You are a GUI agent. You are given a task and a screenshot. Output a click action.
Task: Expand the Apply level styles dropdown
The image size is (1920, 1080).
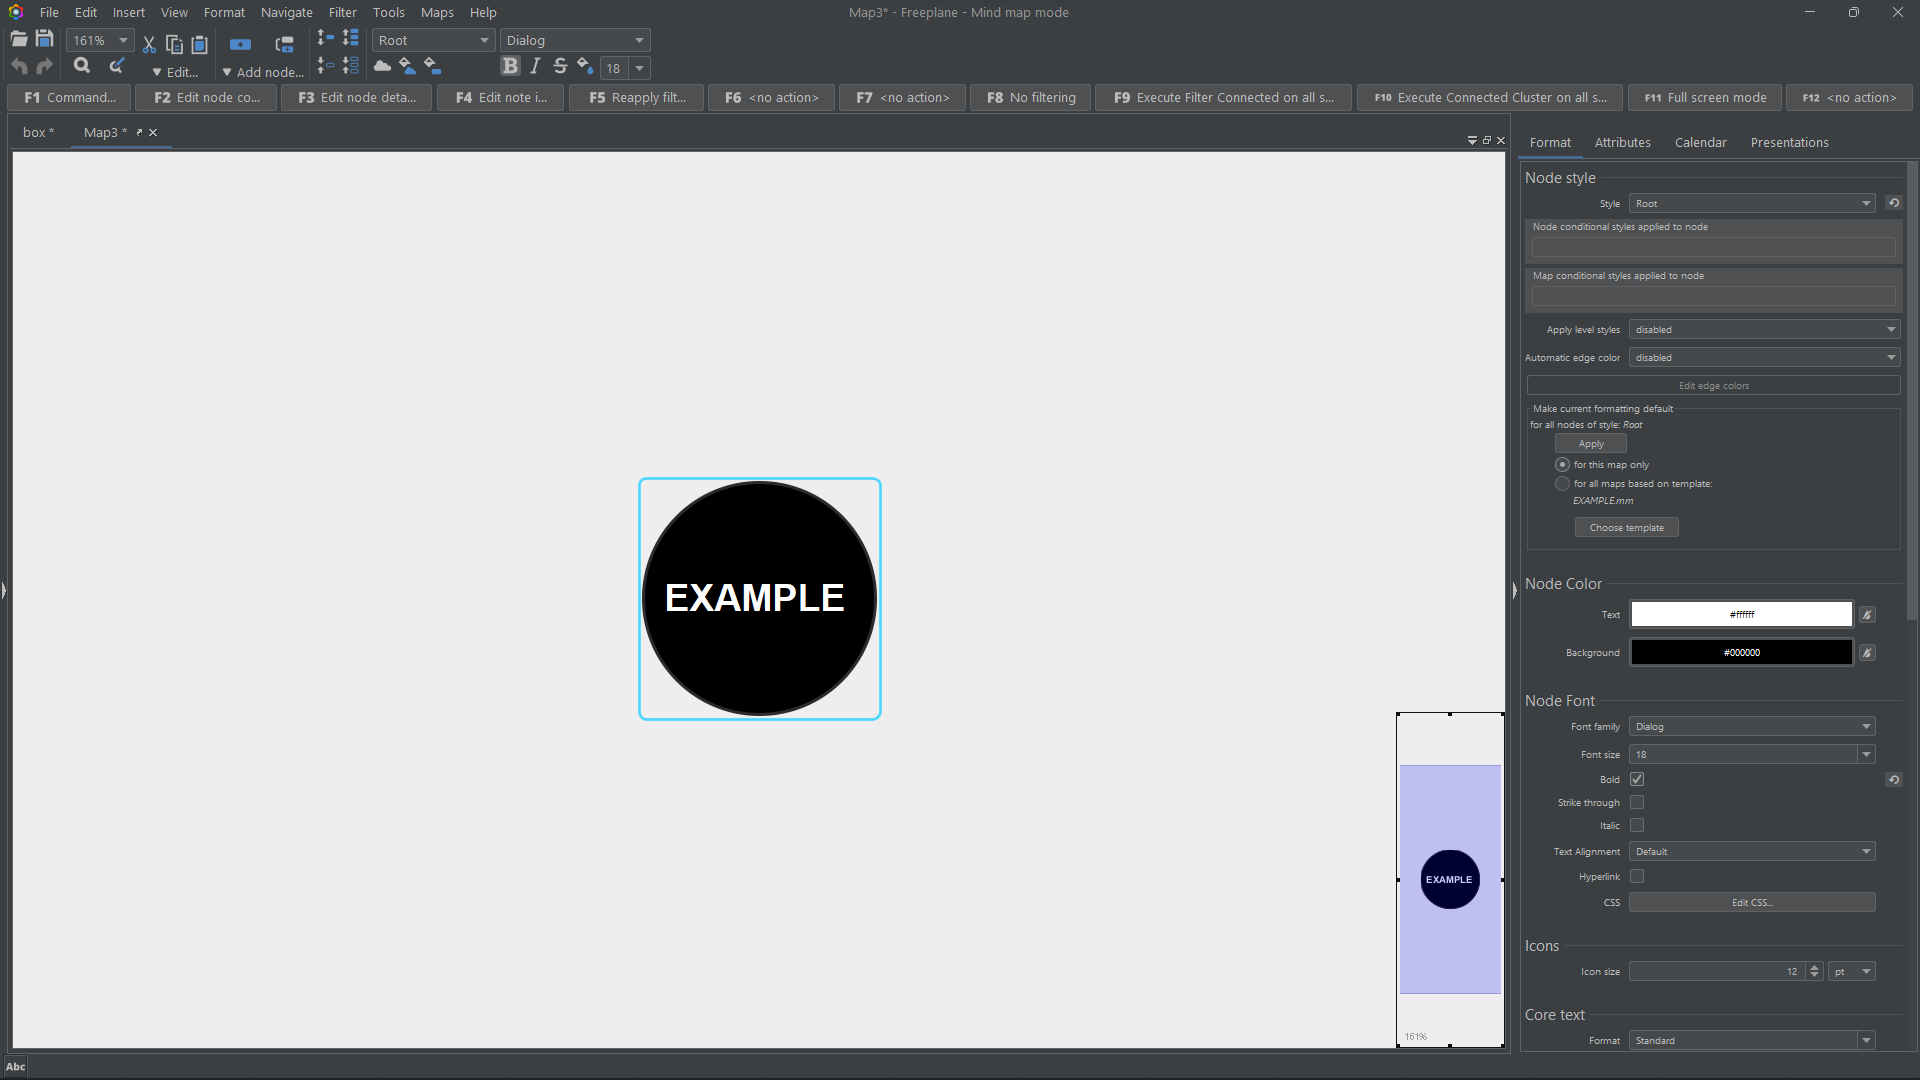(x=1764, y=329)
